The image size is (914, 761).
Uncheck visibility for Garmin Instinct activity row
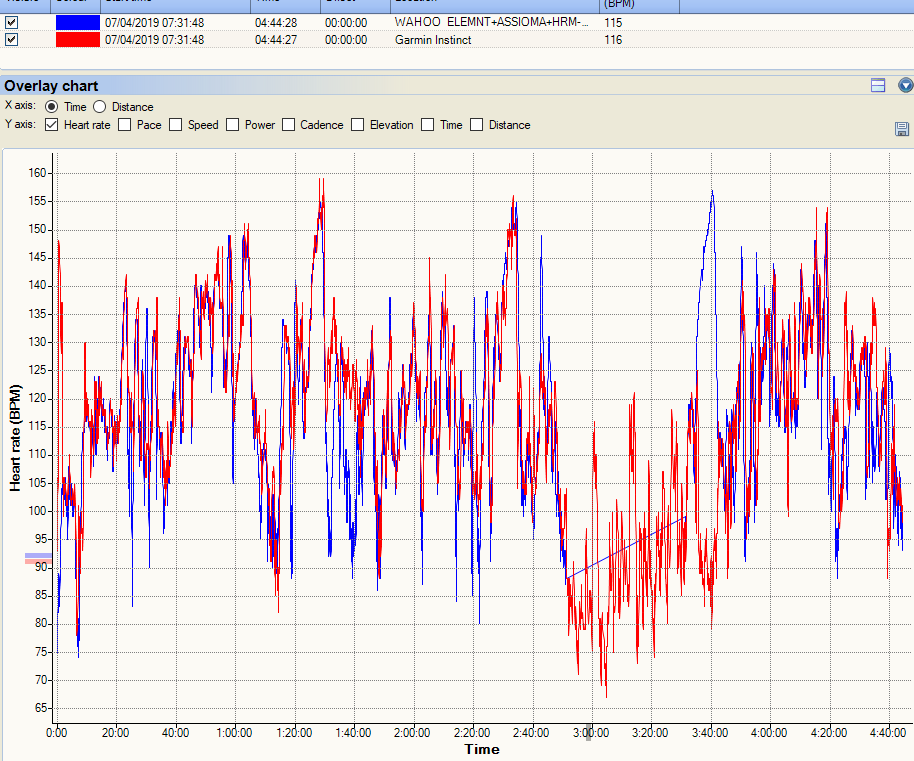click(x=12, y=39)
